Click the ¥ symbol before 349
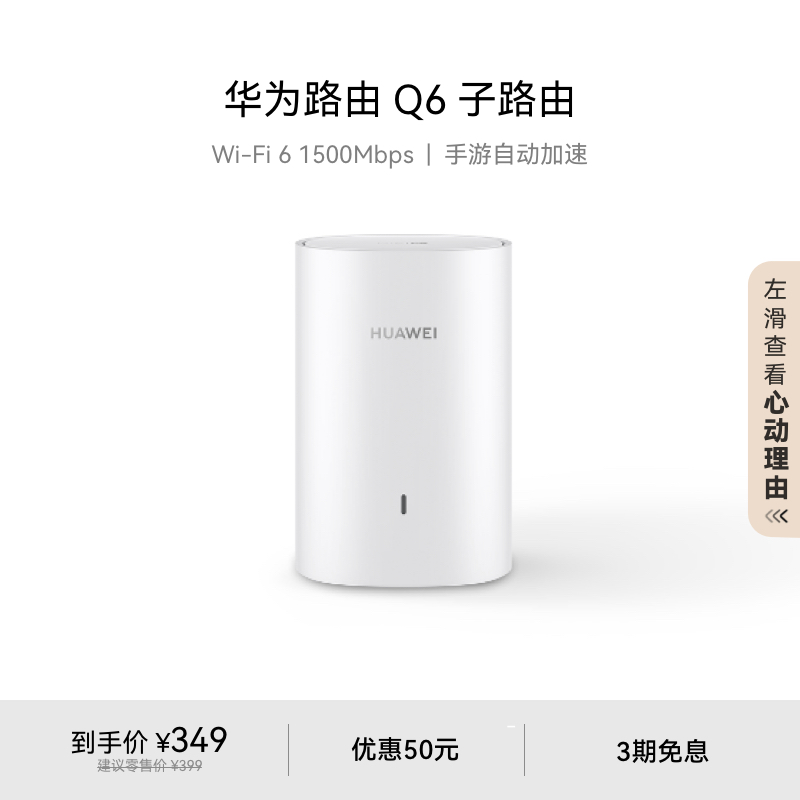Image resolution: width=800 pixels, height=800 pixels. (163, 742)
